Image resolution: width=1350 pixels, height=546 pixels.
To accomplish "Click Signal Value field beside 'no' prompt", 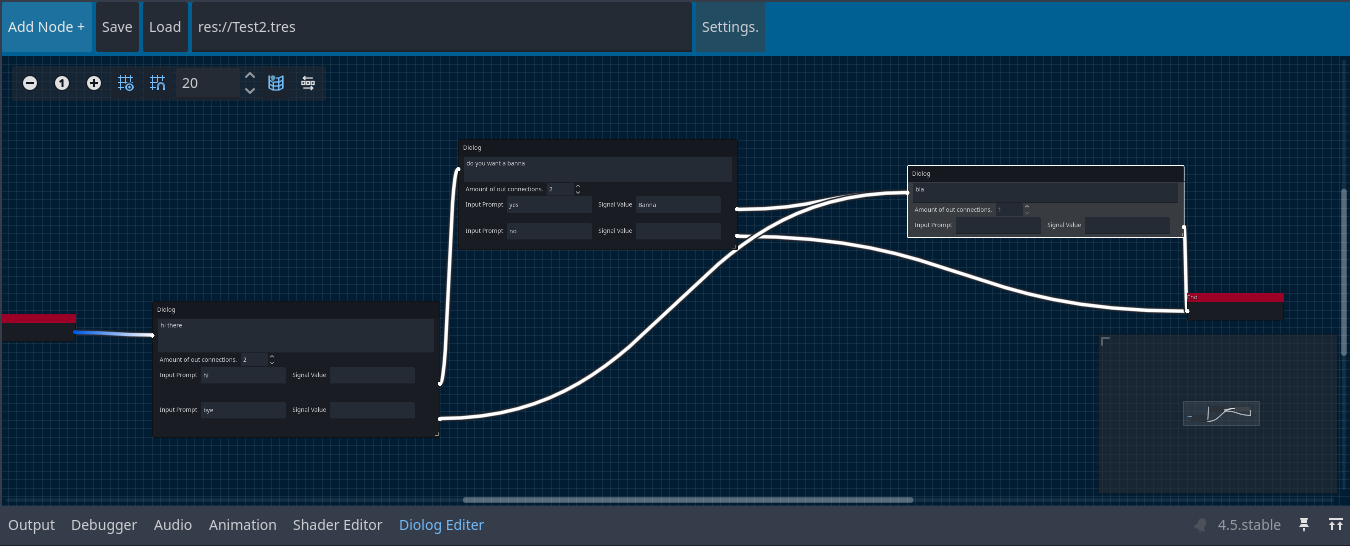I will point(678,231).
